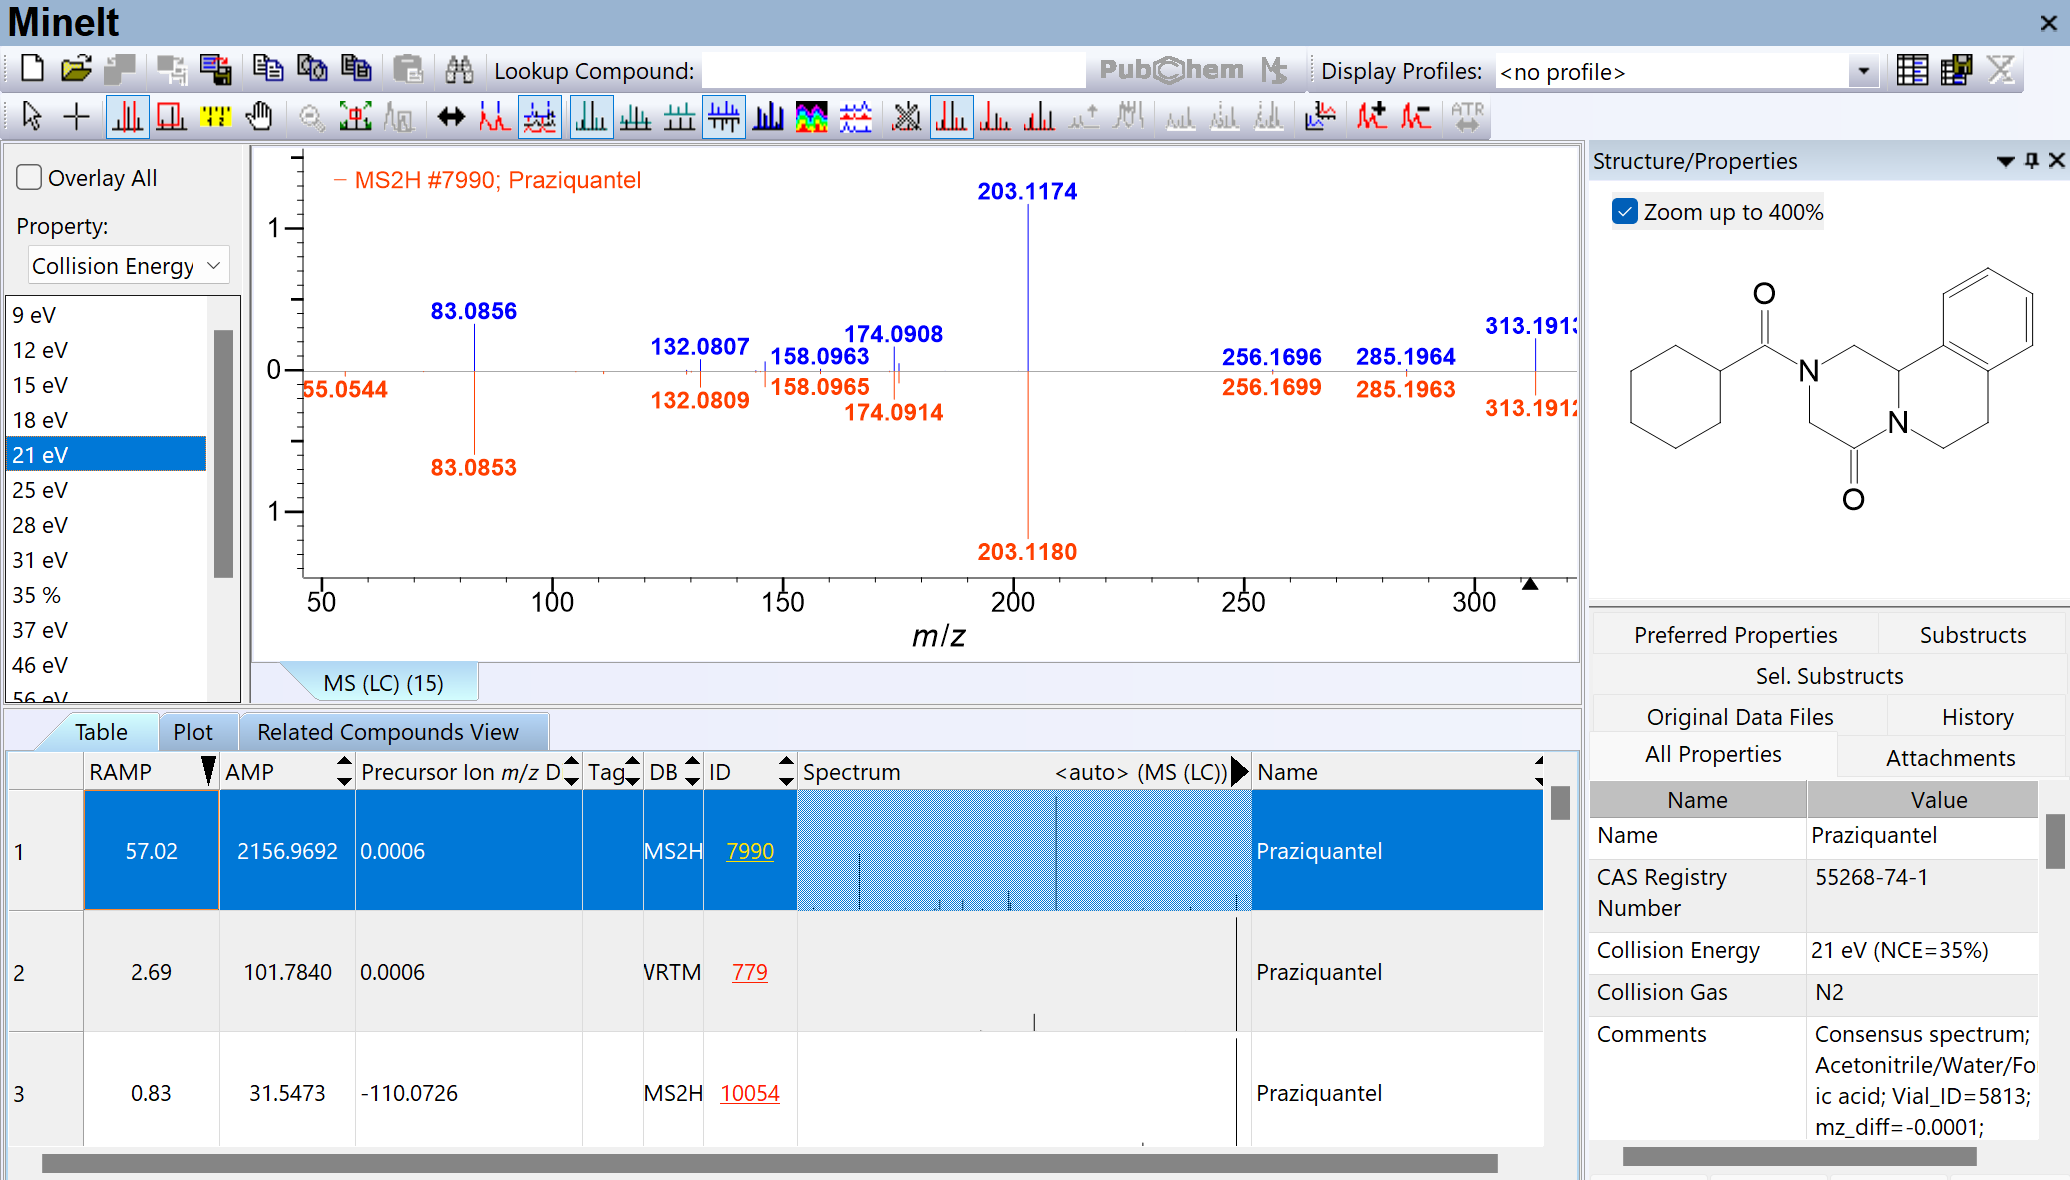Select the pan hand tool
The image size is (2070, 1180).
click(x=259, y=117)
